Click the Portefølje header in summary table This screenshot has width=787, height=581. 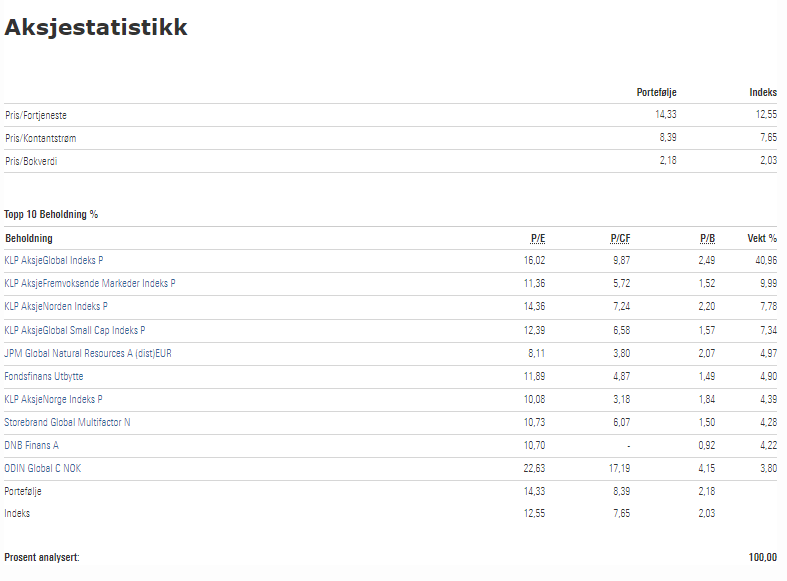coord(657,92)
